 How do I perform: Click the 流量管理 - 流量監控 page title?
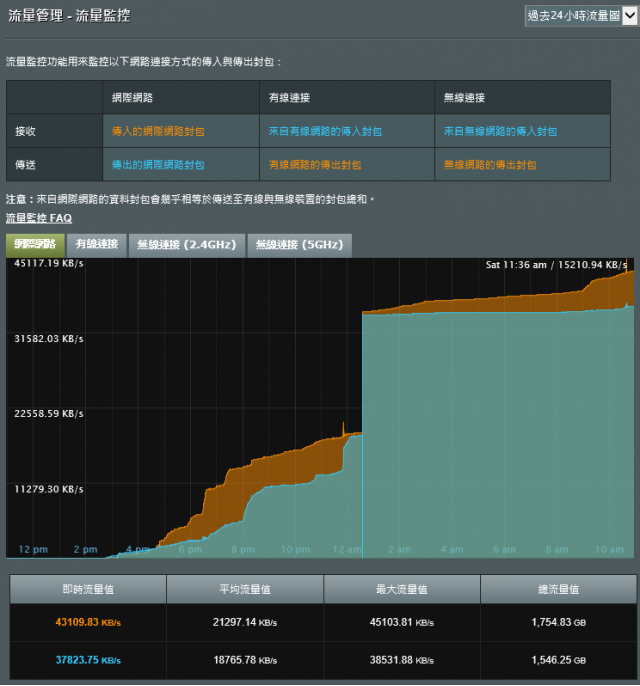(69, 16)
